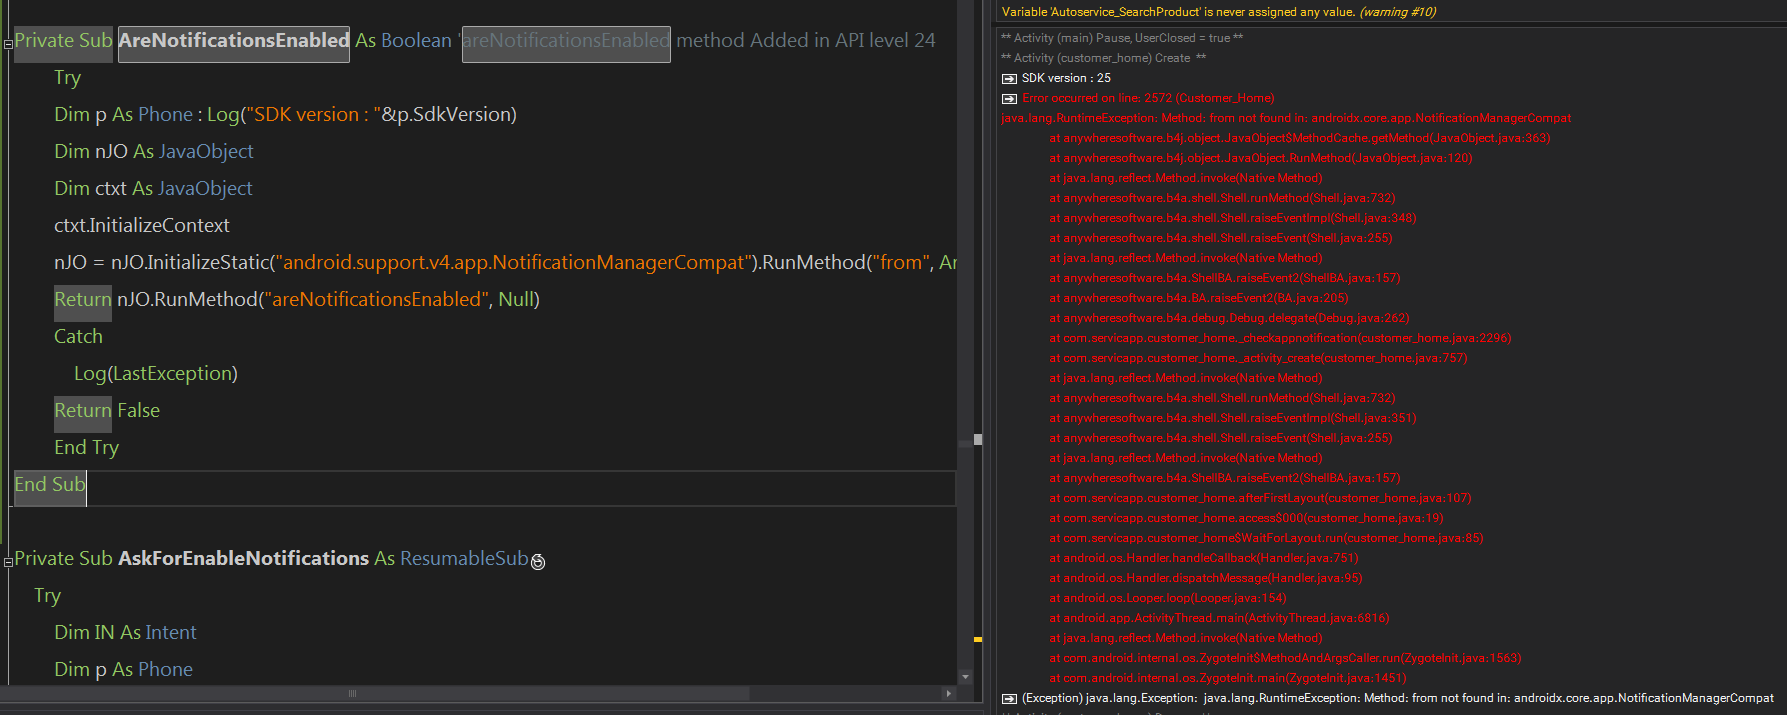The image size is (1787, 715).
Task: Click the Try keyword under AreNotificationsEnabled
Action: (x=67, y=78)
